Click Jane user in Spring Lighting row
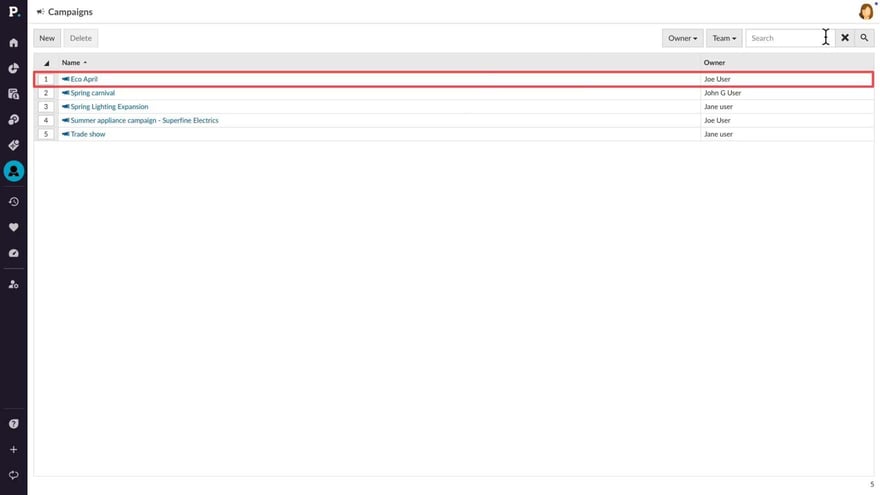Viewport: 880px width, 495px height. point(718,107)
